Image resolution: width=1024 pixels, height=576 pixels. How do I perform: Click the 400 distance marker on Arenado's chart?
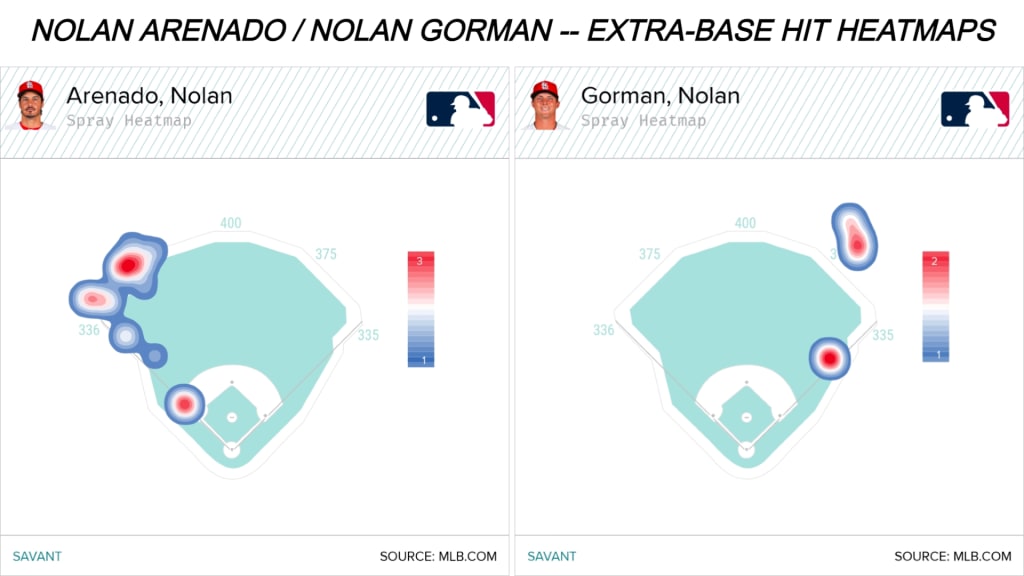pos(231,223)
